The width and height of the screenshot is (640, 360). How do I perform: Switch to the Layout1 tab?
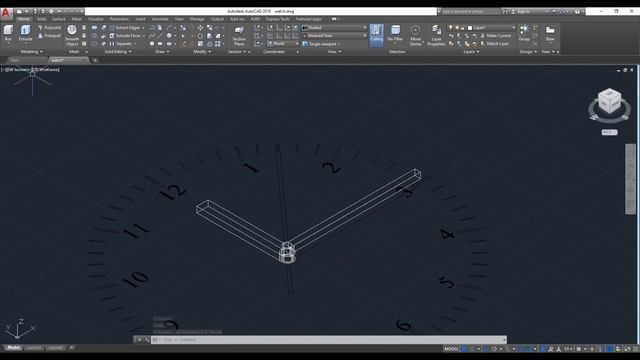33,348
